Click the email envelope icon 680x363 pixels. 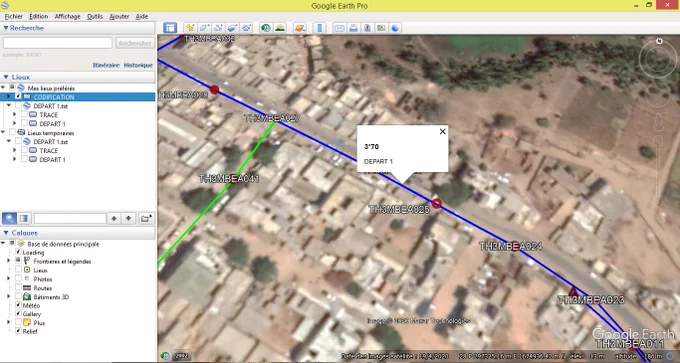point(339,28)
